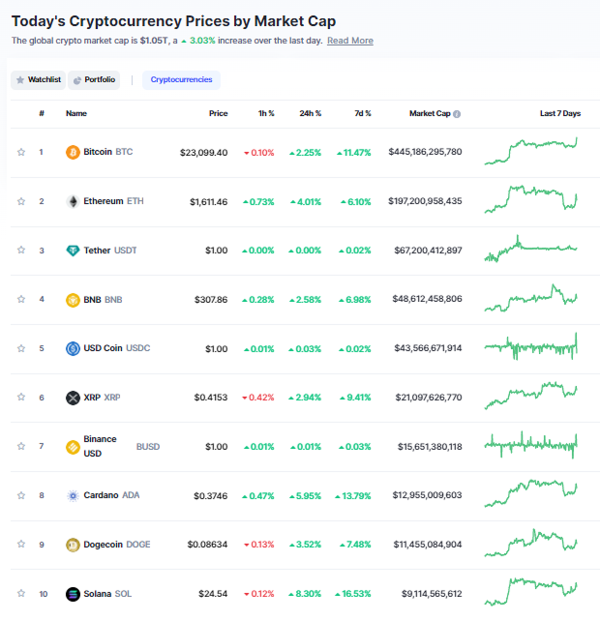The width and height of the screenshot is (600, 621).
Task: Open the Watchlist button
Action: pyautogui.click(x=38, y=80)
